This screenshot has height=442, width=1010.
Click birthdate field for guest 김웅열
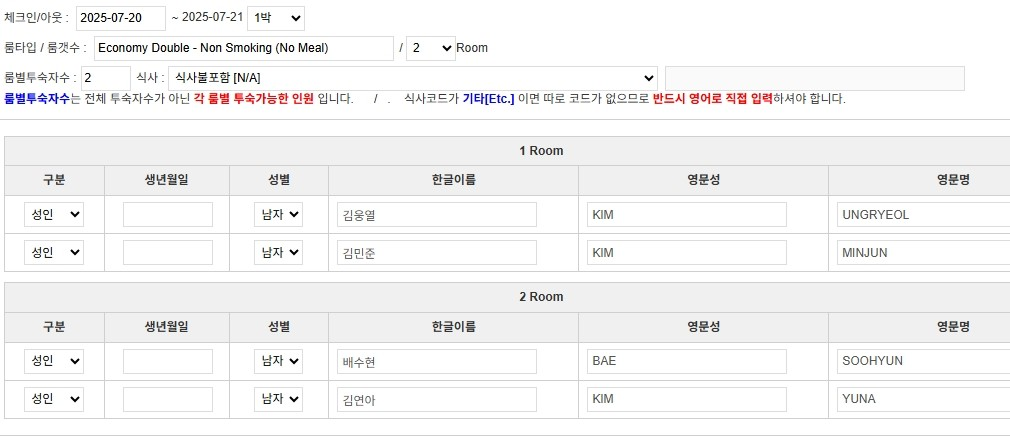167,215
